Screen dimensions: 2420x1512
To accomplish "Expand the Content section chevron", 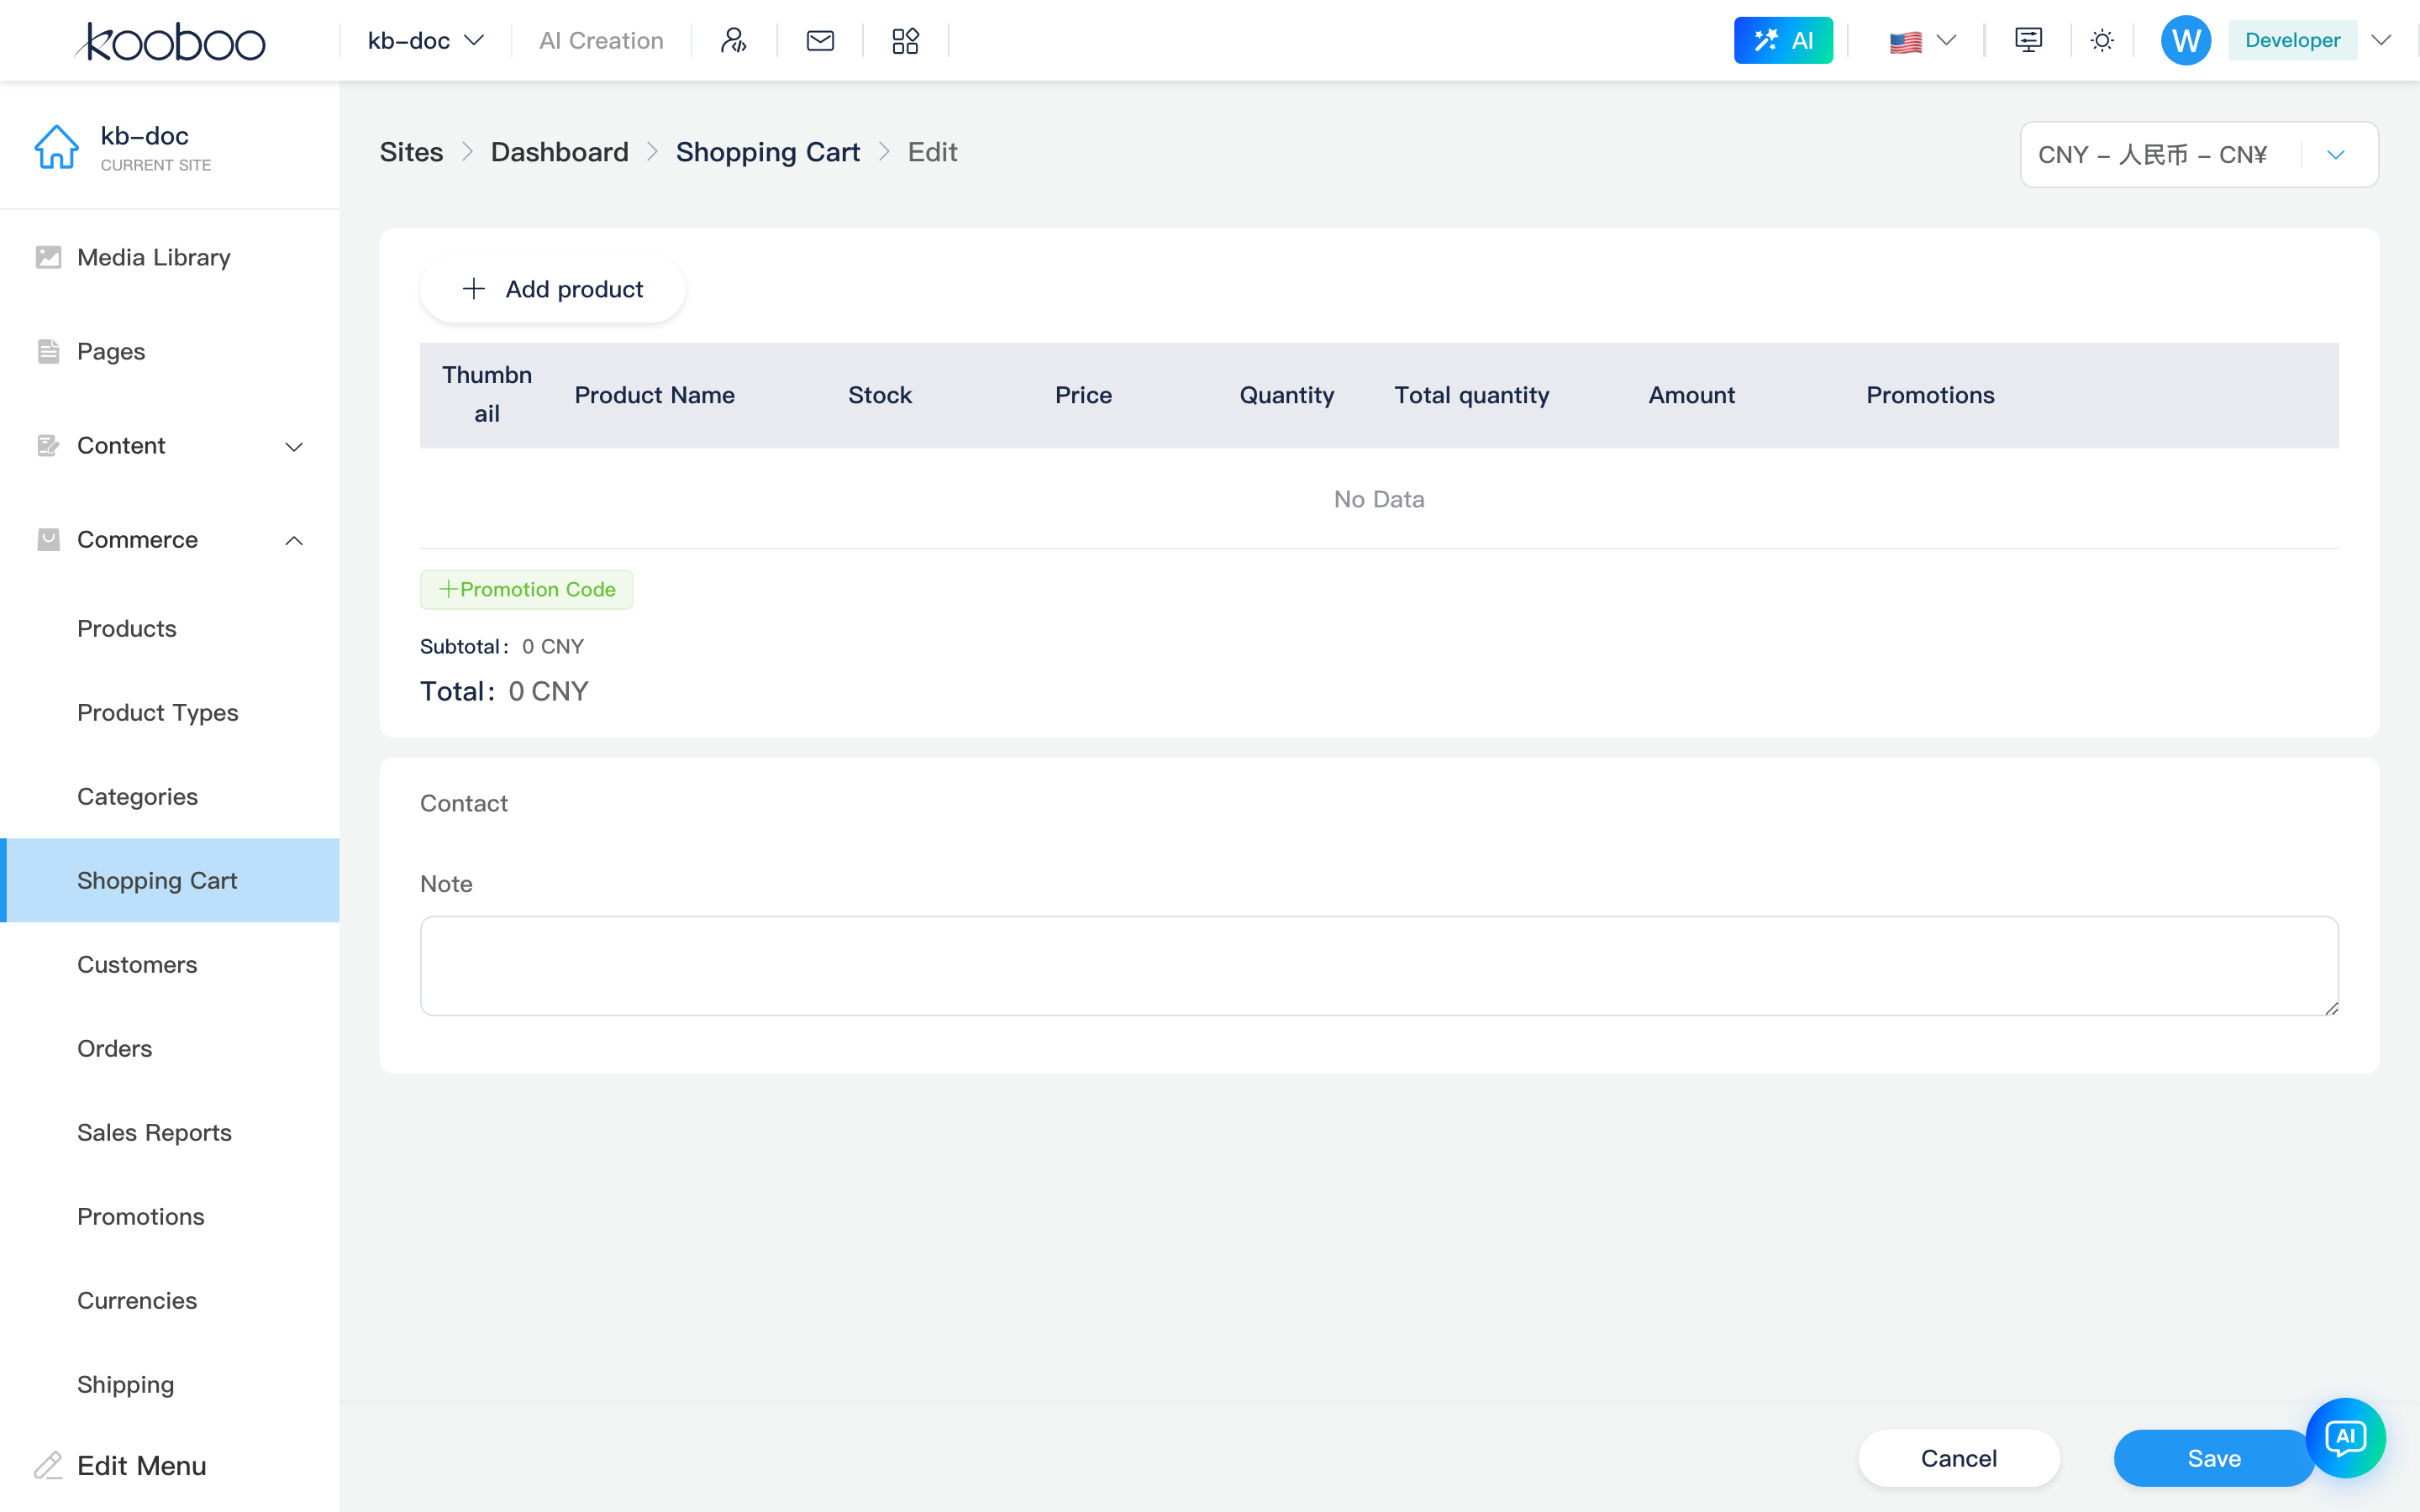I will point(294,446).
